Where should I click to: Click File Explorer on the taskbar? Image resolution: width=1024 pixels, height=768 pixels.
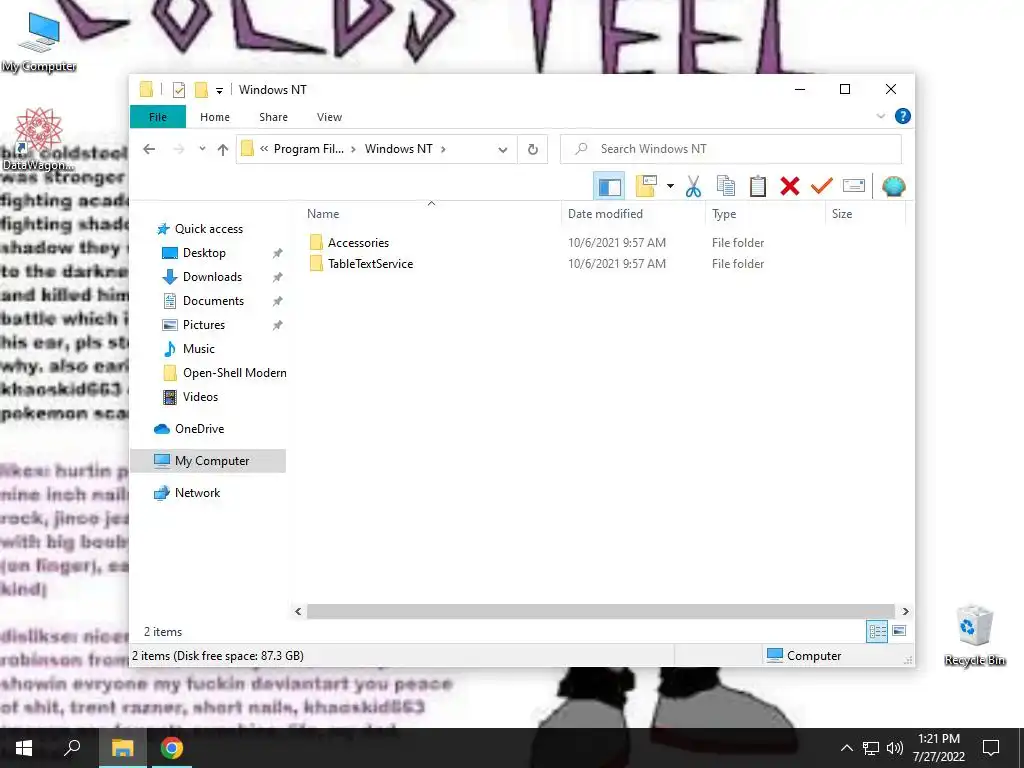122,748
